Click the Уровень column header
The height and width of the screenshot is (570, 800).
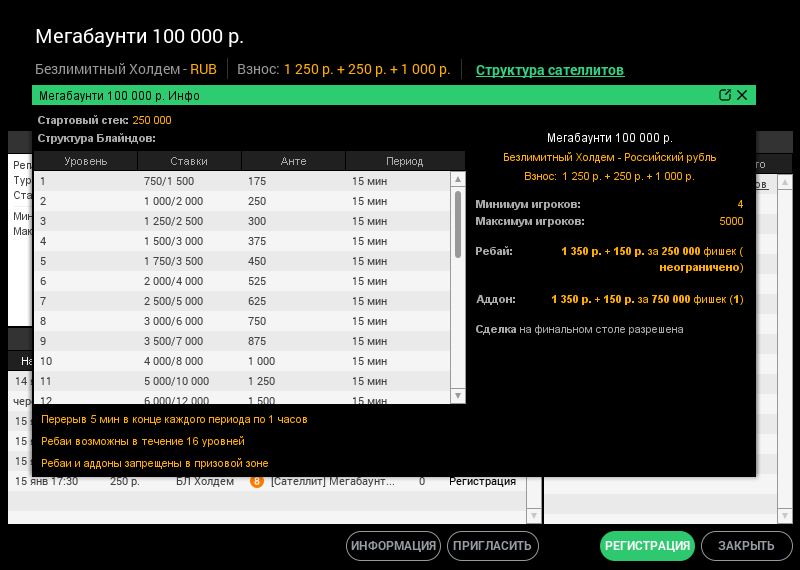pos(86,161)
